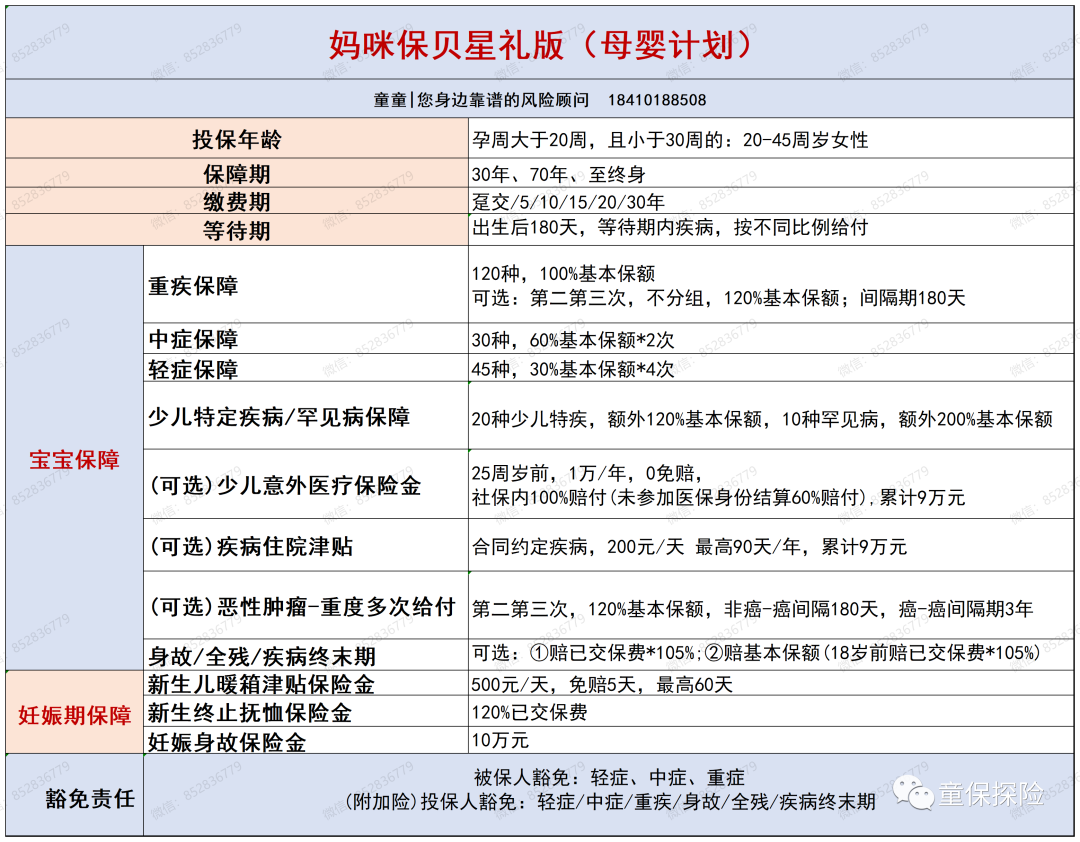Screen dimensions: 1080x842
Task: Select the '新生儿暖箱津贴保险金' label
Action: [306, 683]
